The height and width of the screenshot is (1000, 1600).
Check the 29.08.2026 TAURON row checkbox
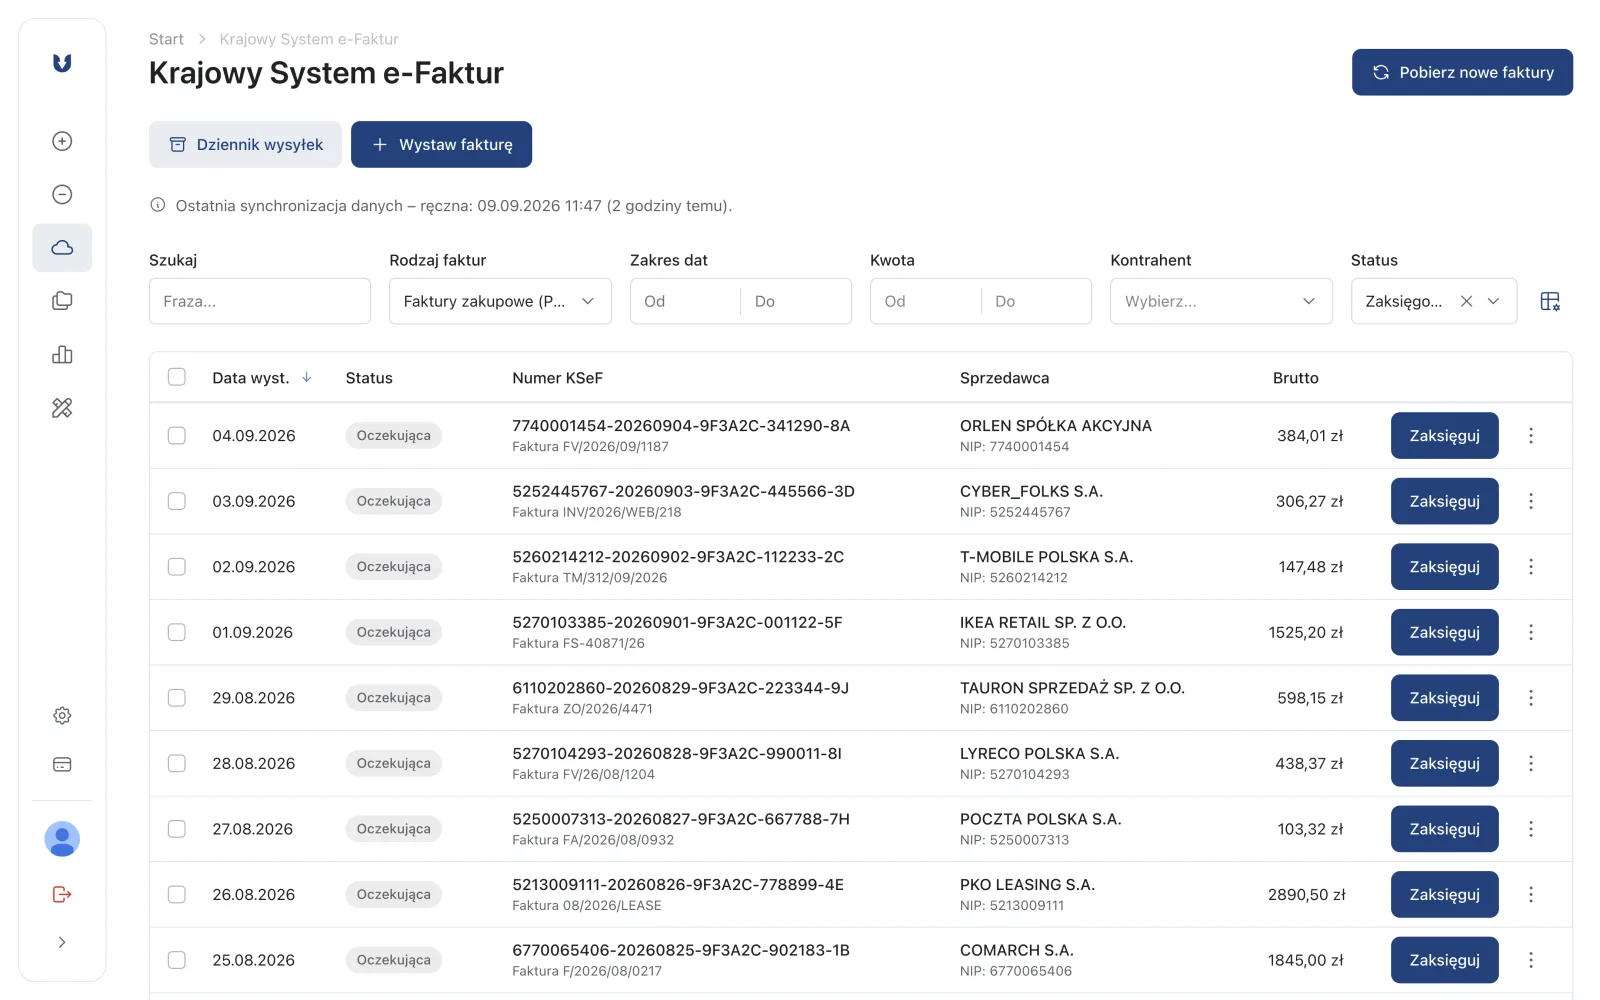(x=177, y=698)
